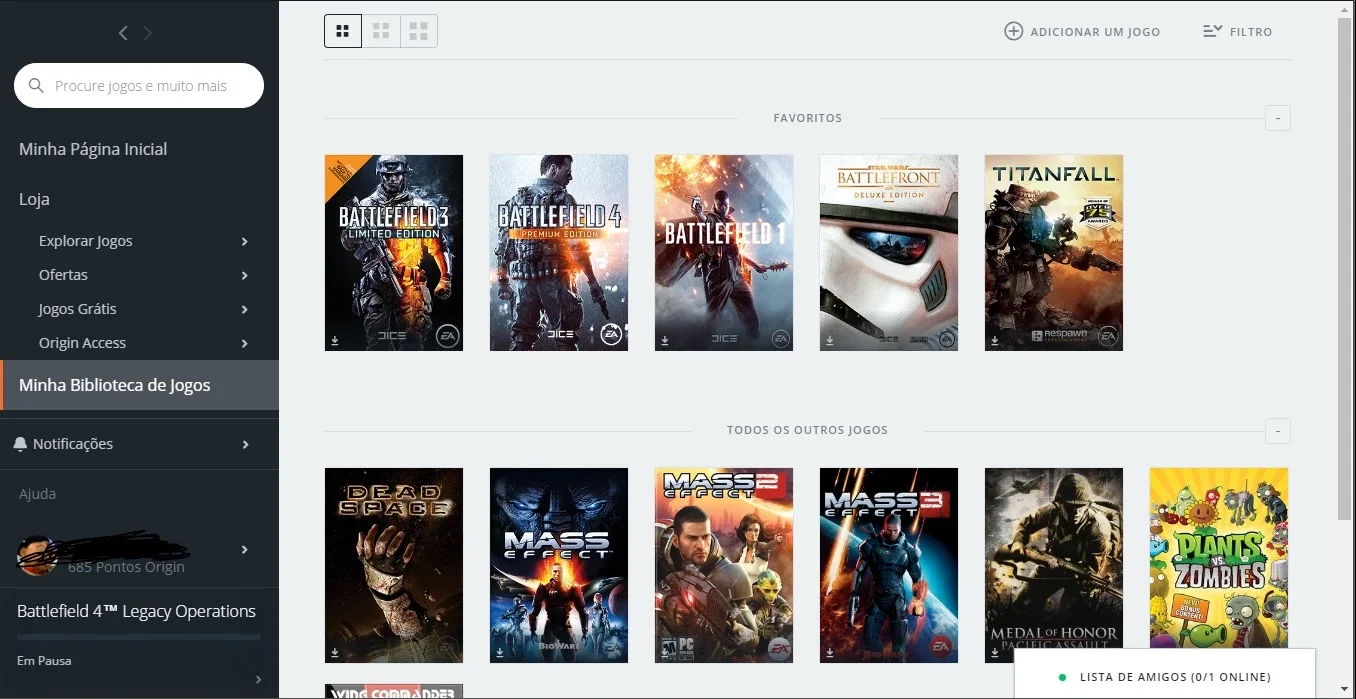Click the forward navigation arrow
This screenshot has width=1356, height=699.
[x=148, y=33]
